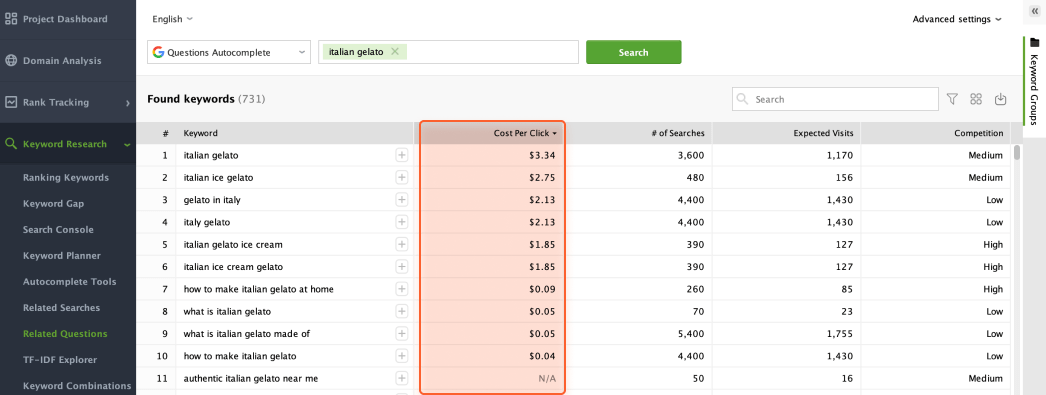Screen dimensions: 1046x395
Task: Open the Keyword Groups side tab
Action: [x=1034, y=81]
